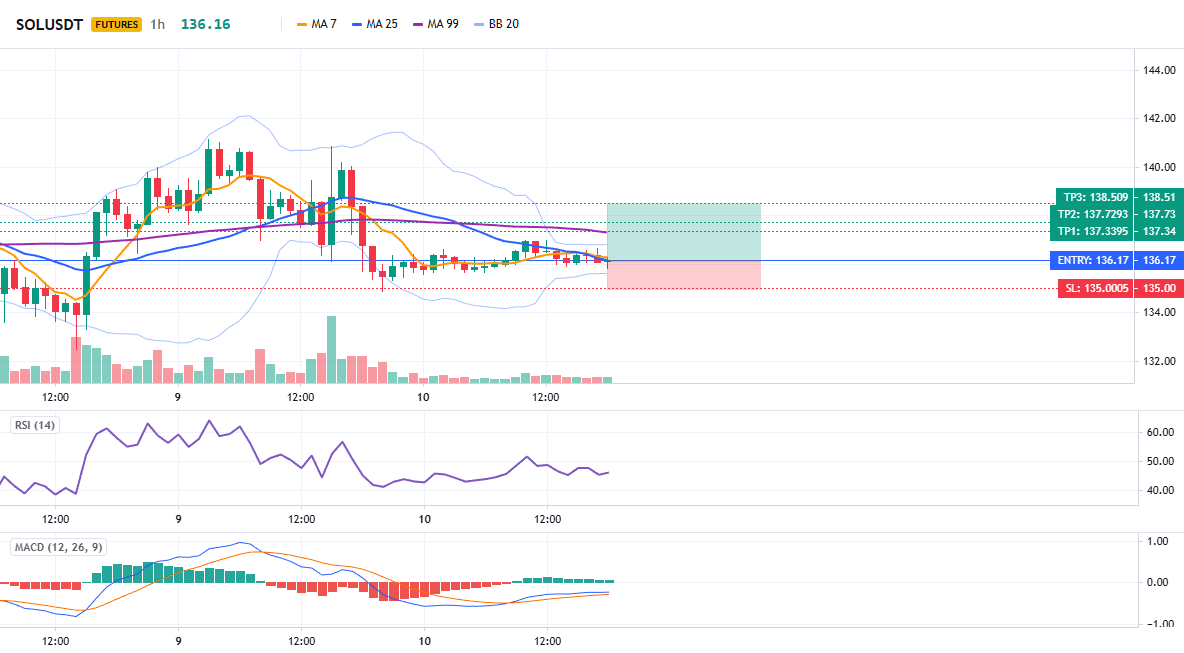Click the blue 136.17 price axis tag

1159,260
